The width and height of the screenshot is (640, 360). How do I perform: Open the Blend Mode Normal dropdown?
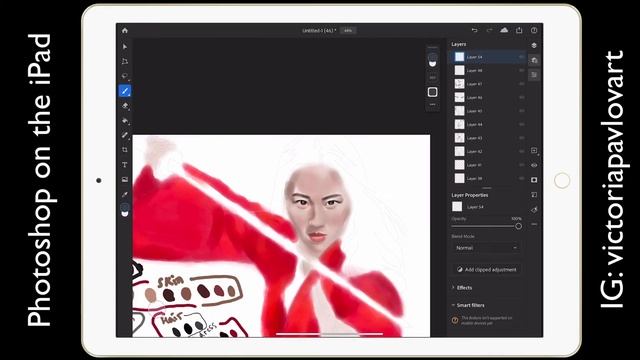tap(486, 248)
